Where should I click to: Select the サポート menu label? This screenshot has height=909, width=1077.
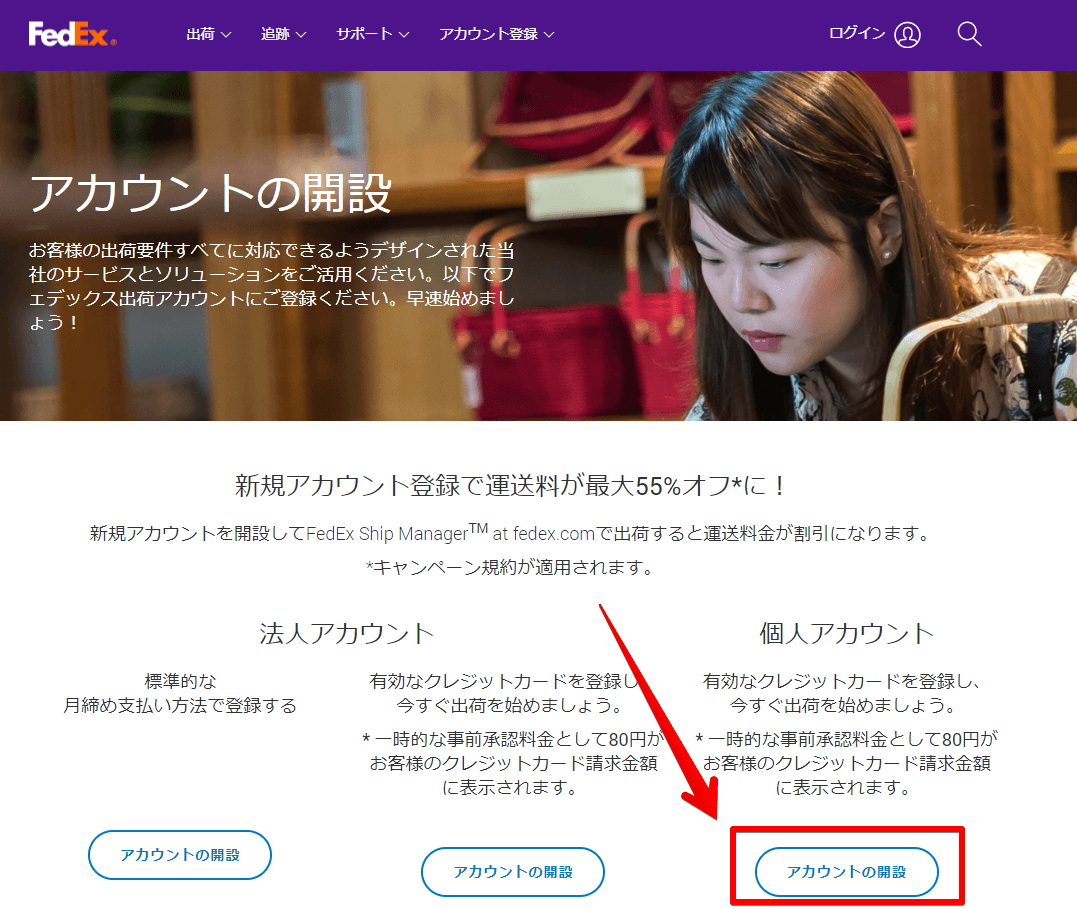click(364, 34)
